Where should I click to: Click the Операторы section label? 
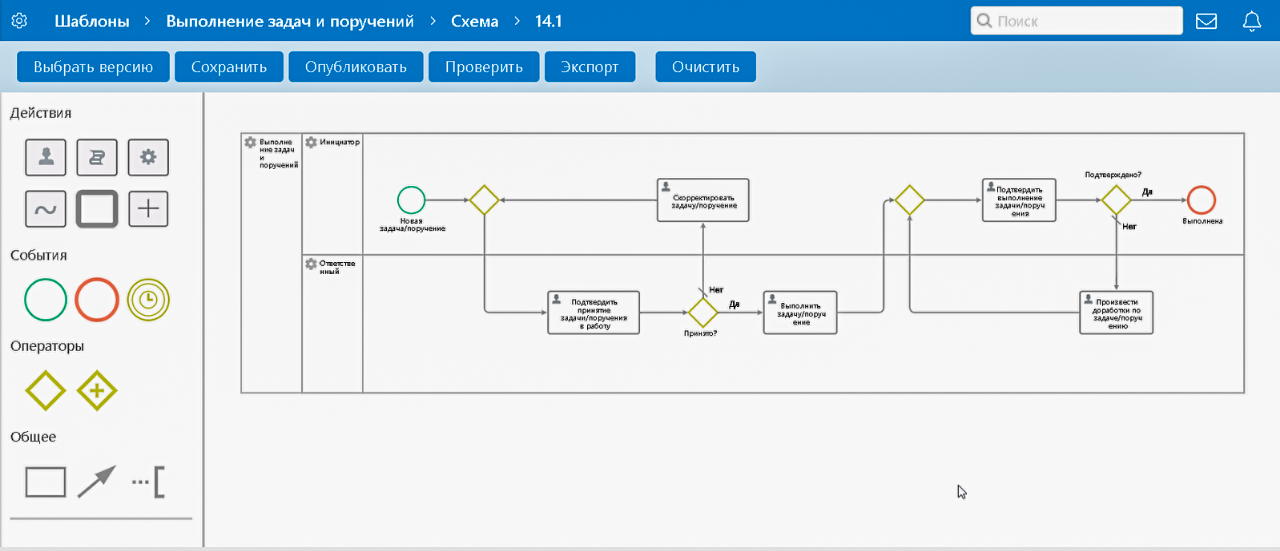click(47, 346)
